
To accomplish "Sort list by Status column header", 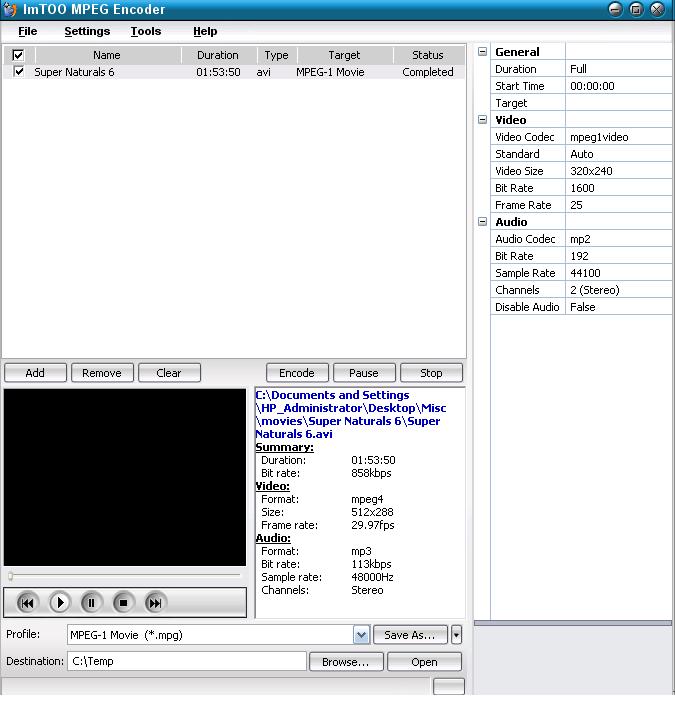I will [428, 55].
